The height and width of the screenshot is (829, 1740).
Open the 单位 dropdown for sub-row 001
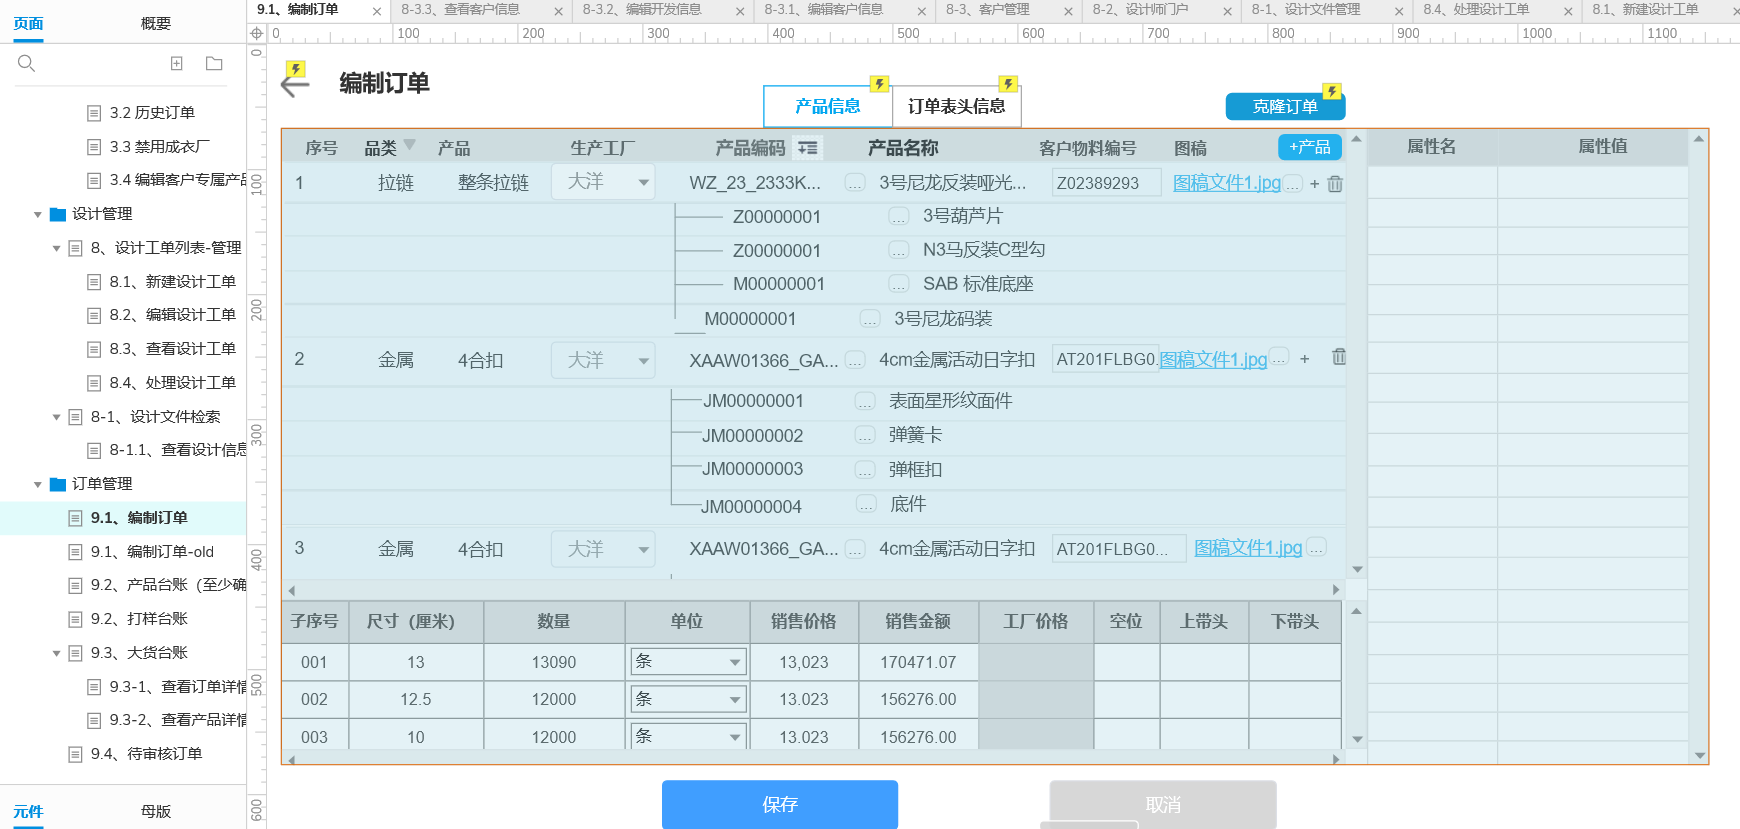click(688, 662)
